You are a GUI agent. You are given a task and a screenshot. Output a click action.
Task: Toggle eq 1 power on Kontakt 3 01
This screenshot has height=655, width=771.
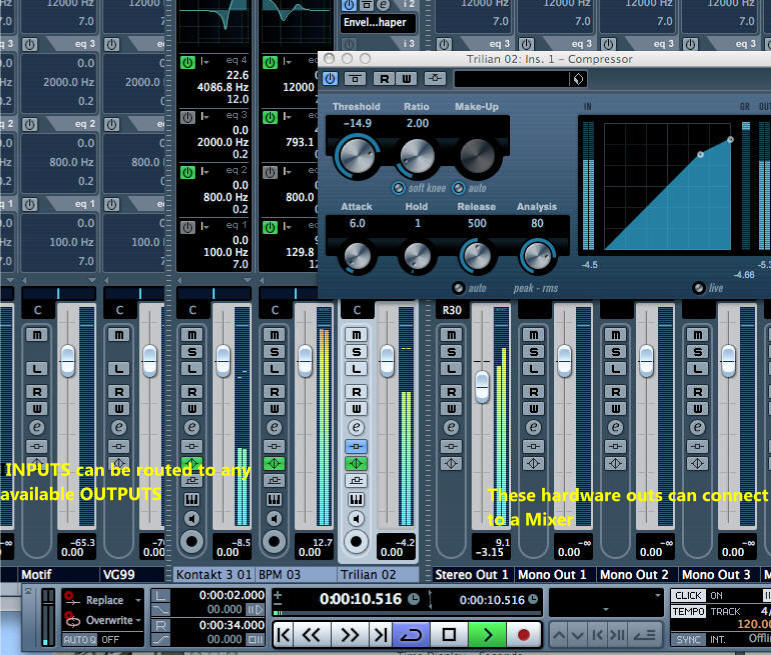coord(187,227)
